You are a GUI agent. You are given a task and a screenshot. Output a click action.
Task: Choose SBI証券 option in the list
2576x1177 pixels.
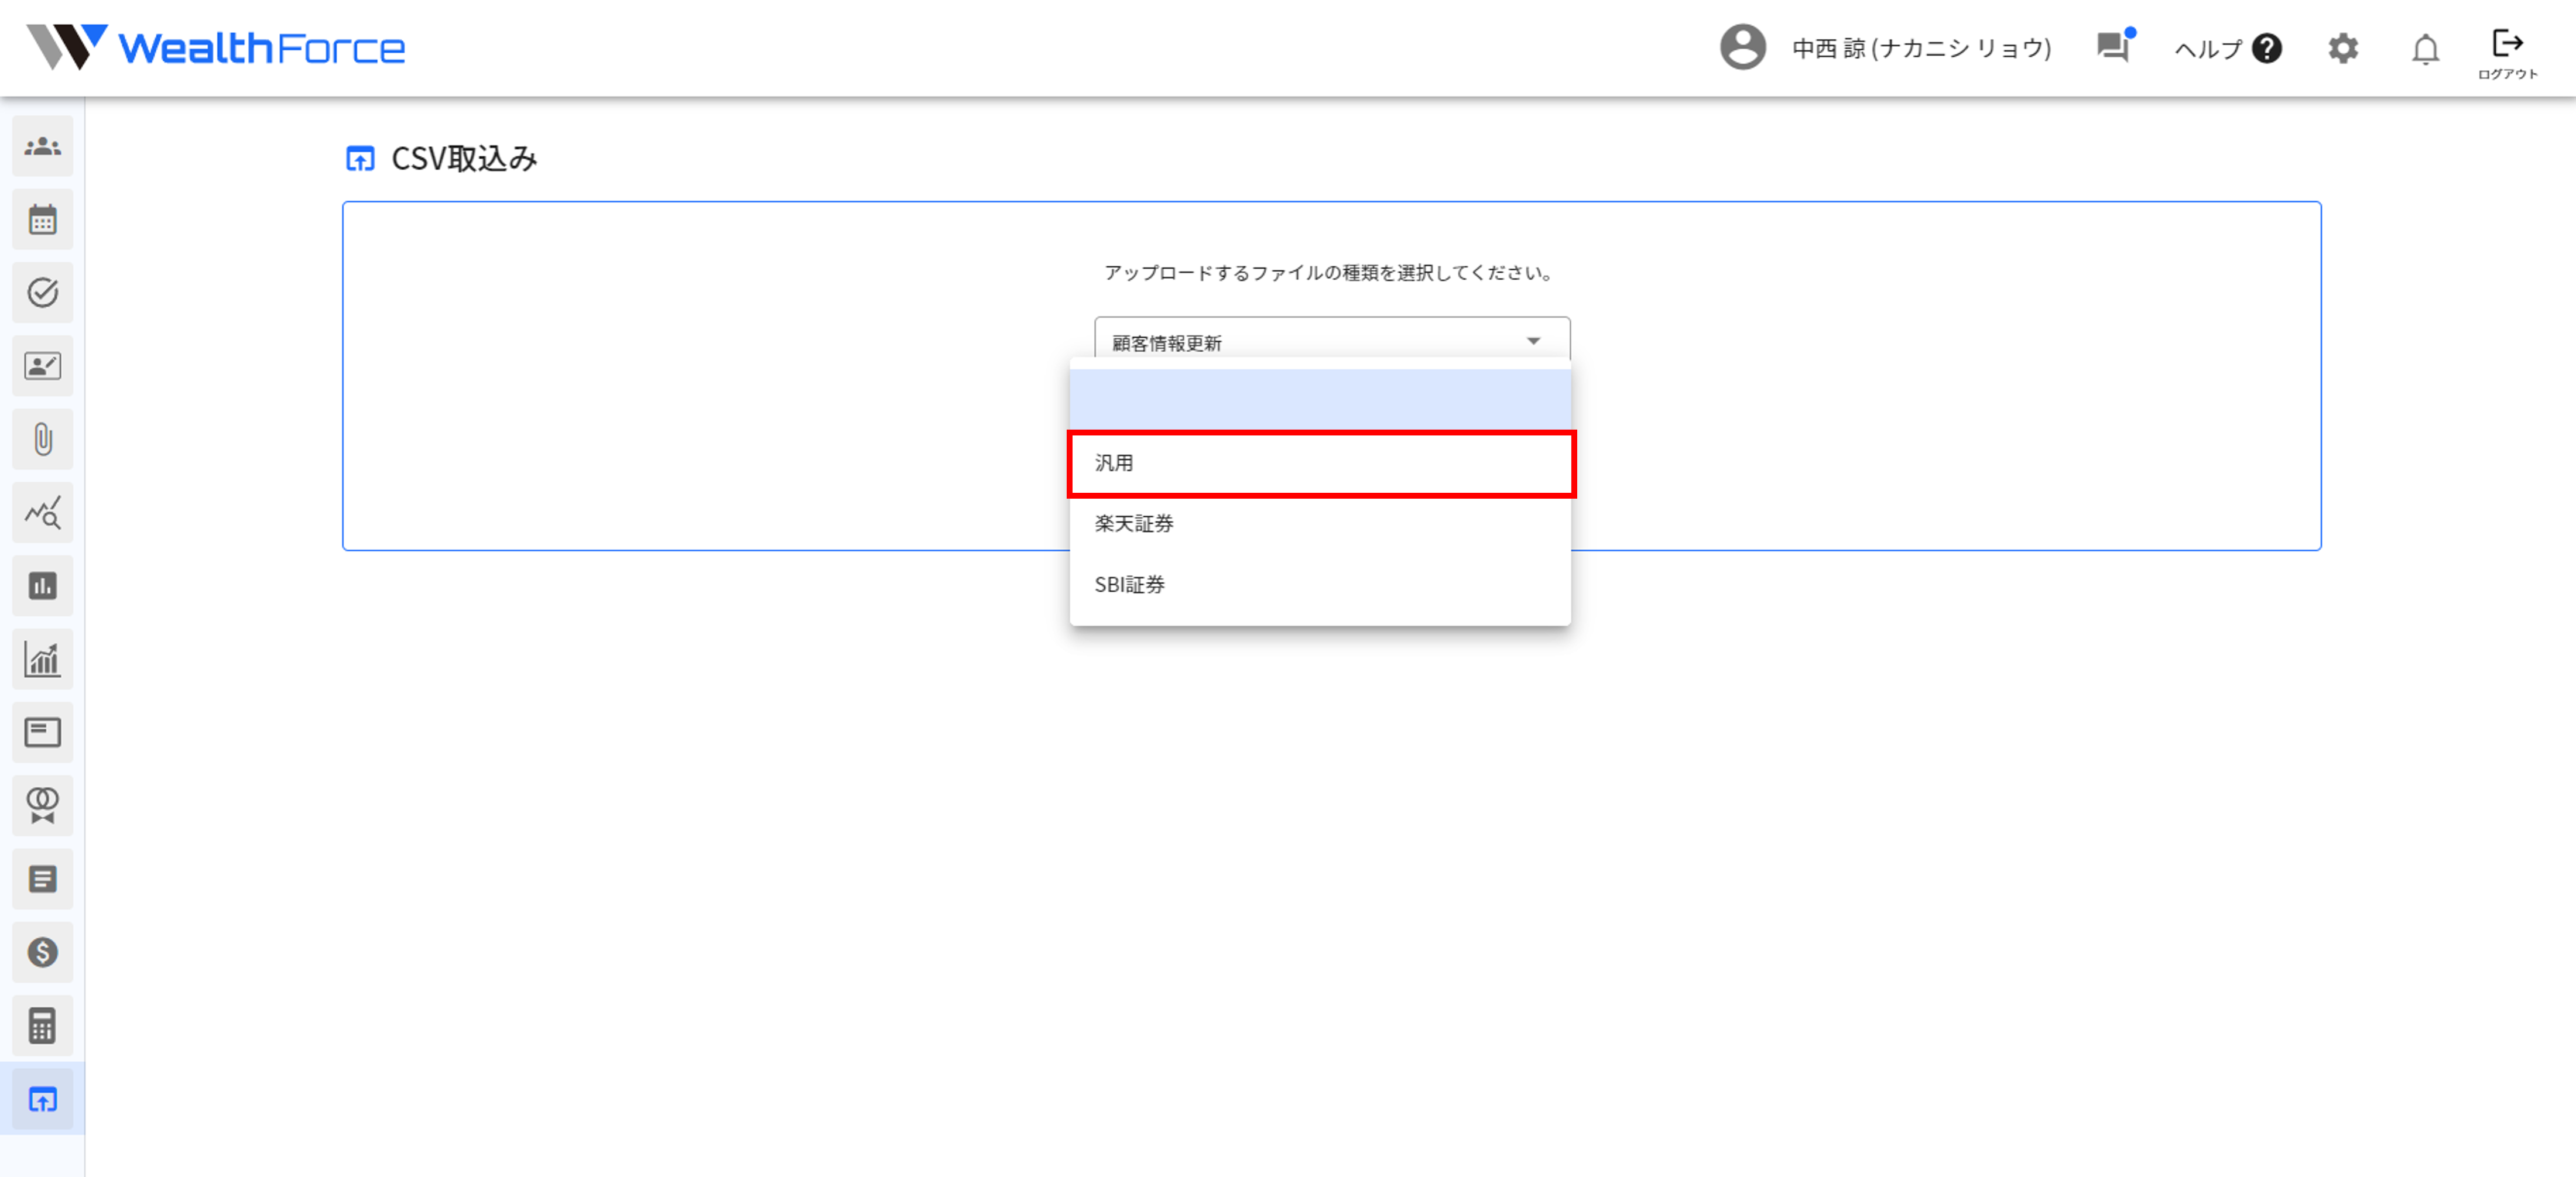pyautogui.click(x=1320, y=585)
